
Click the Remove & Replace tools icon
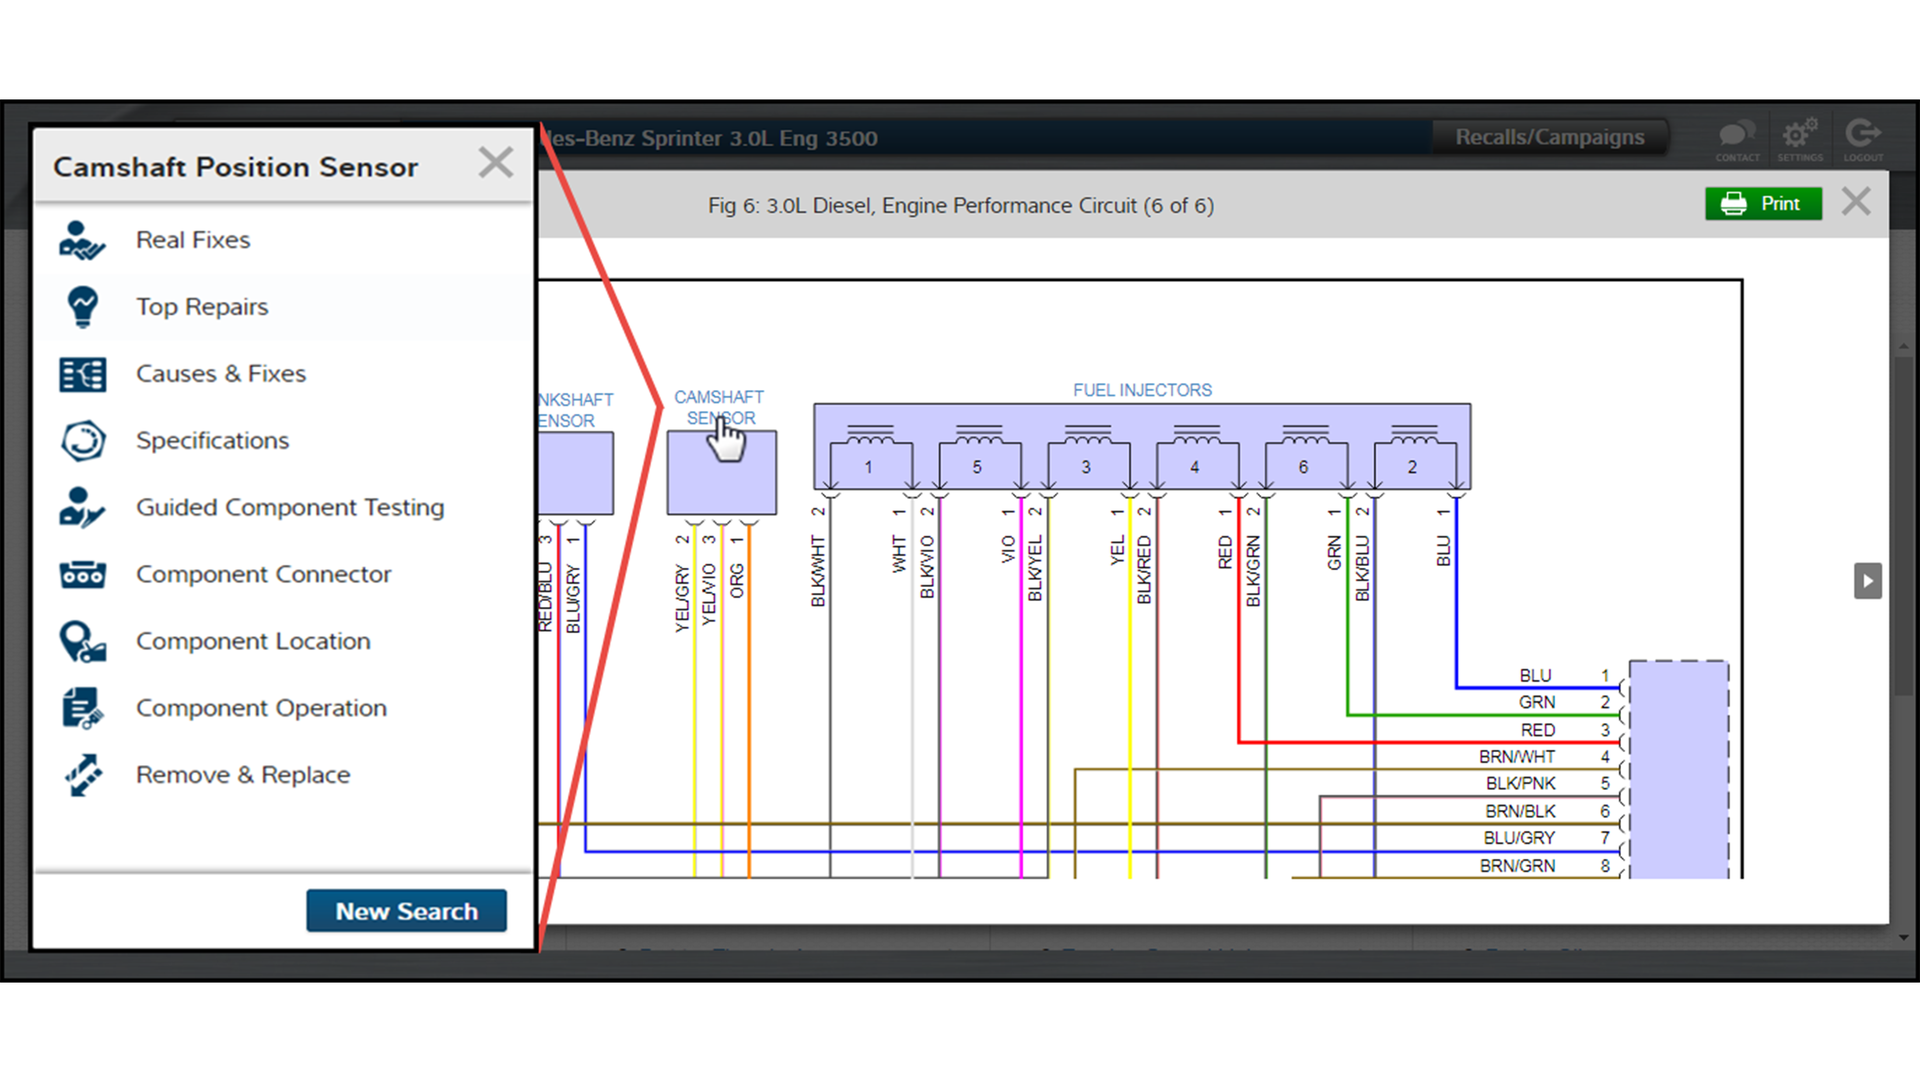[82, 775]
